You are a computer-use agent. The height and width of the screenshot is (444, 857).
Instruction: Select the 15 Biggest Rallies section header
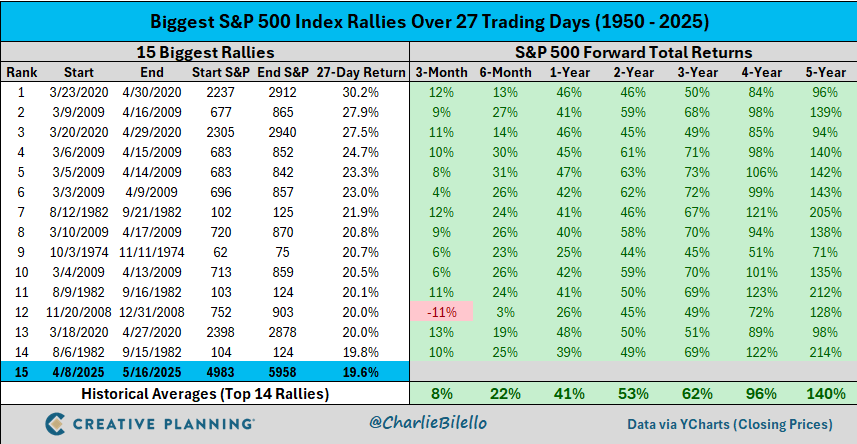click(x=205, y=52)
